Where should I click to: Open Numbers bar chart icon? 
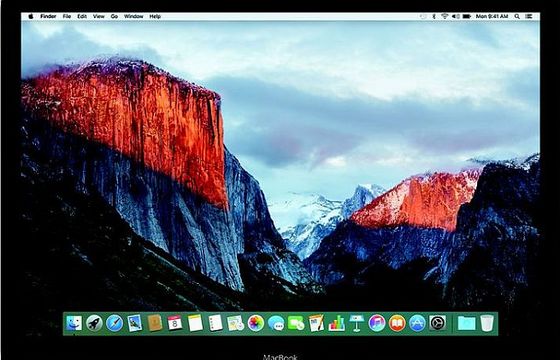click(x=336, y=323)
